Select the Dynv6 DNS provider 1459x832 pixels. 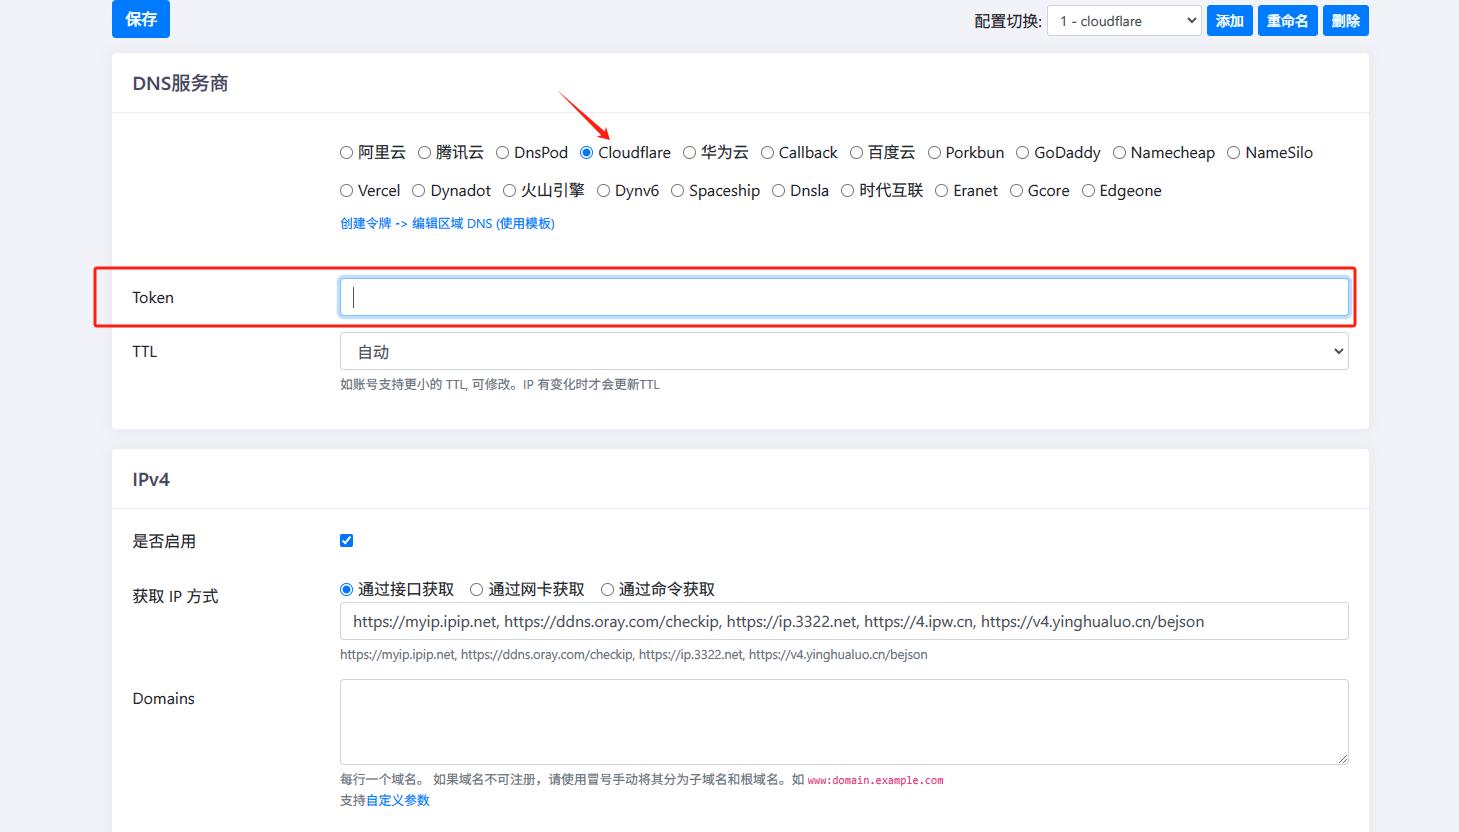(x=603, y=190)
